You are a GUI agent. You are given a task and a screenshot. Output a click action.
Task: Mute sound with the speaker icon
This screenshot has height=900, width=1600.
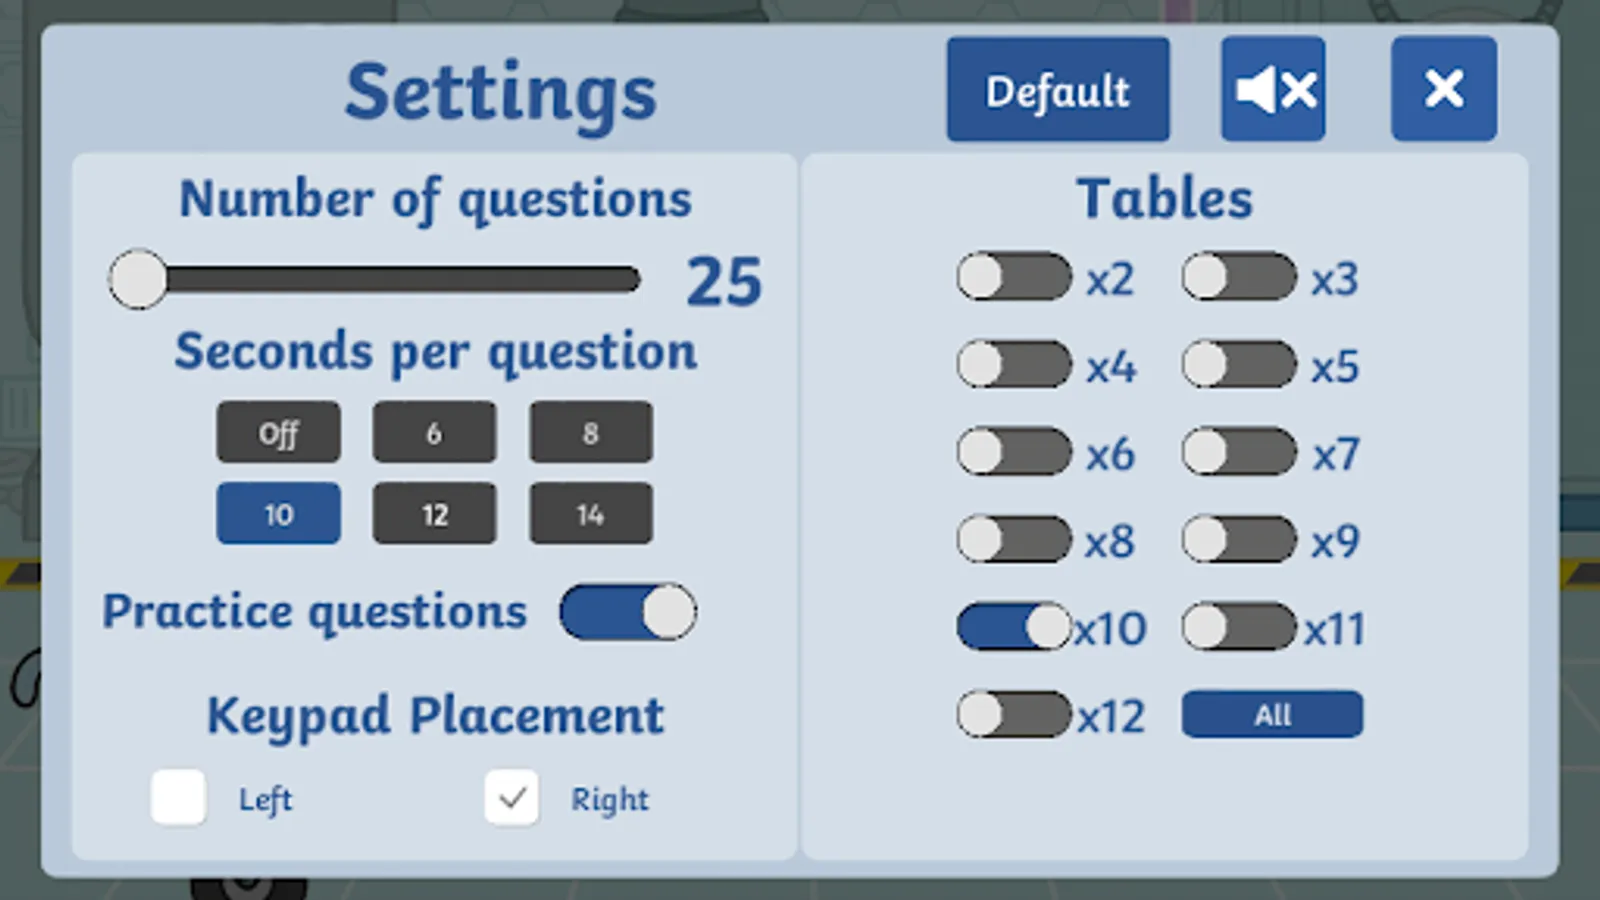[x=1273, y=90]
